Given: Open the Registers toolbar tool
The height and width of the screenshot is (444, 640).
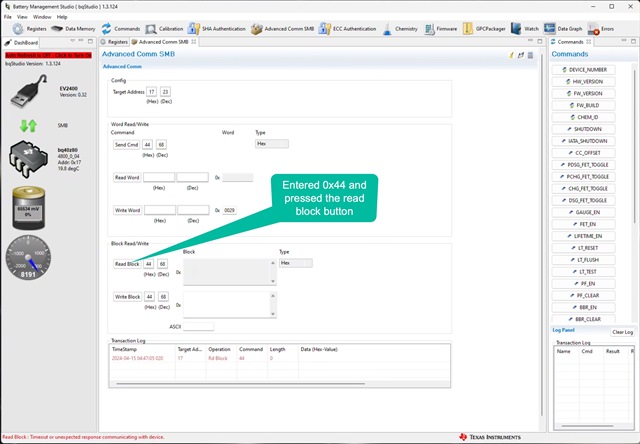Looking at the screenshot, I should tap(29, 29).
